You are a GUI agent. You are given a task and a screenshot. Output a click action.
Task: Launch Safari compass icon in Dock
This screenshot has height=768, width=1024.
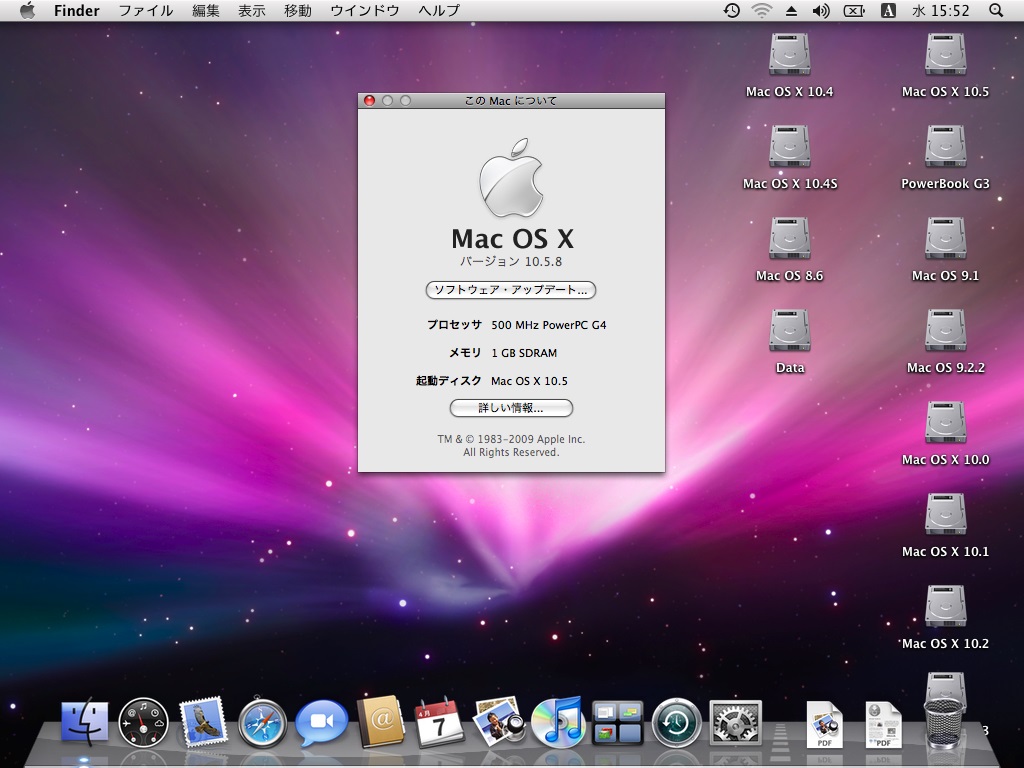pos(263,723)
